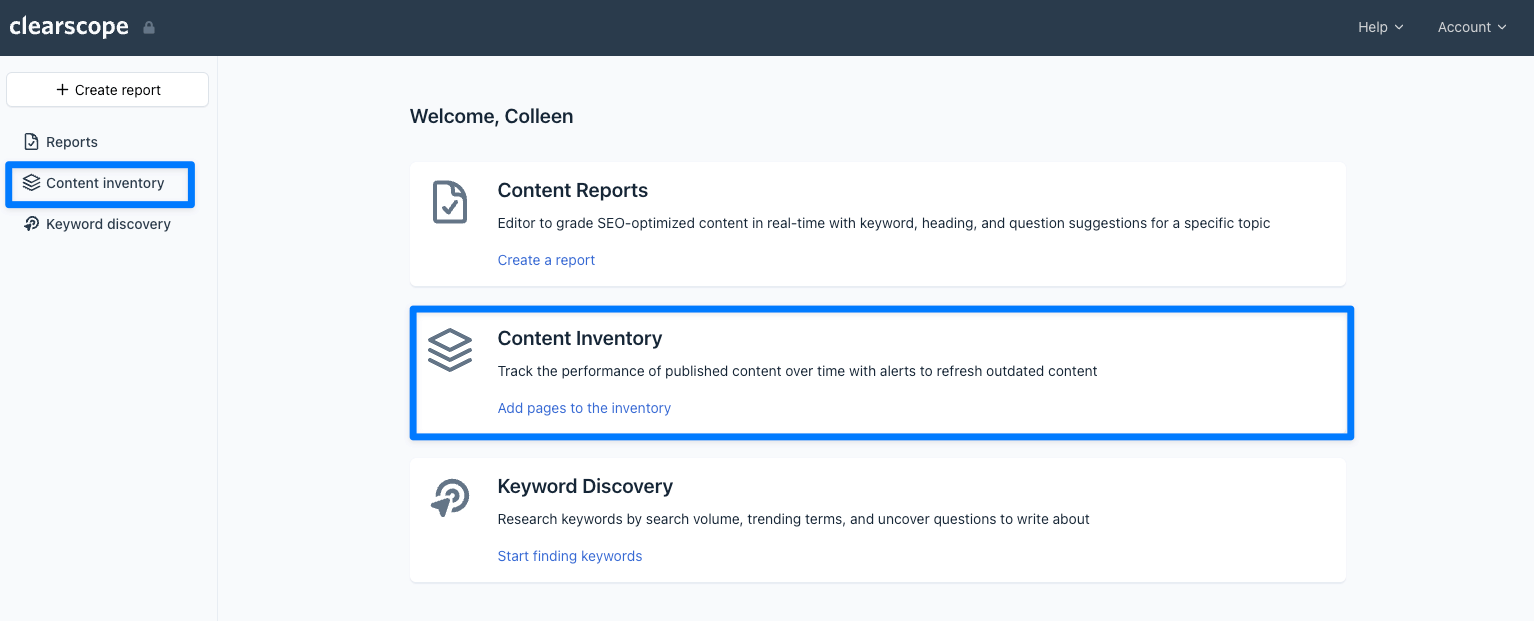Viewport: 1534px width, 621px height.
Task: Click the Keyword Discovery card heading
Action: [585, 487]
